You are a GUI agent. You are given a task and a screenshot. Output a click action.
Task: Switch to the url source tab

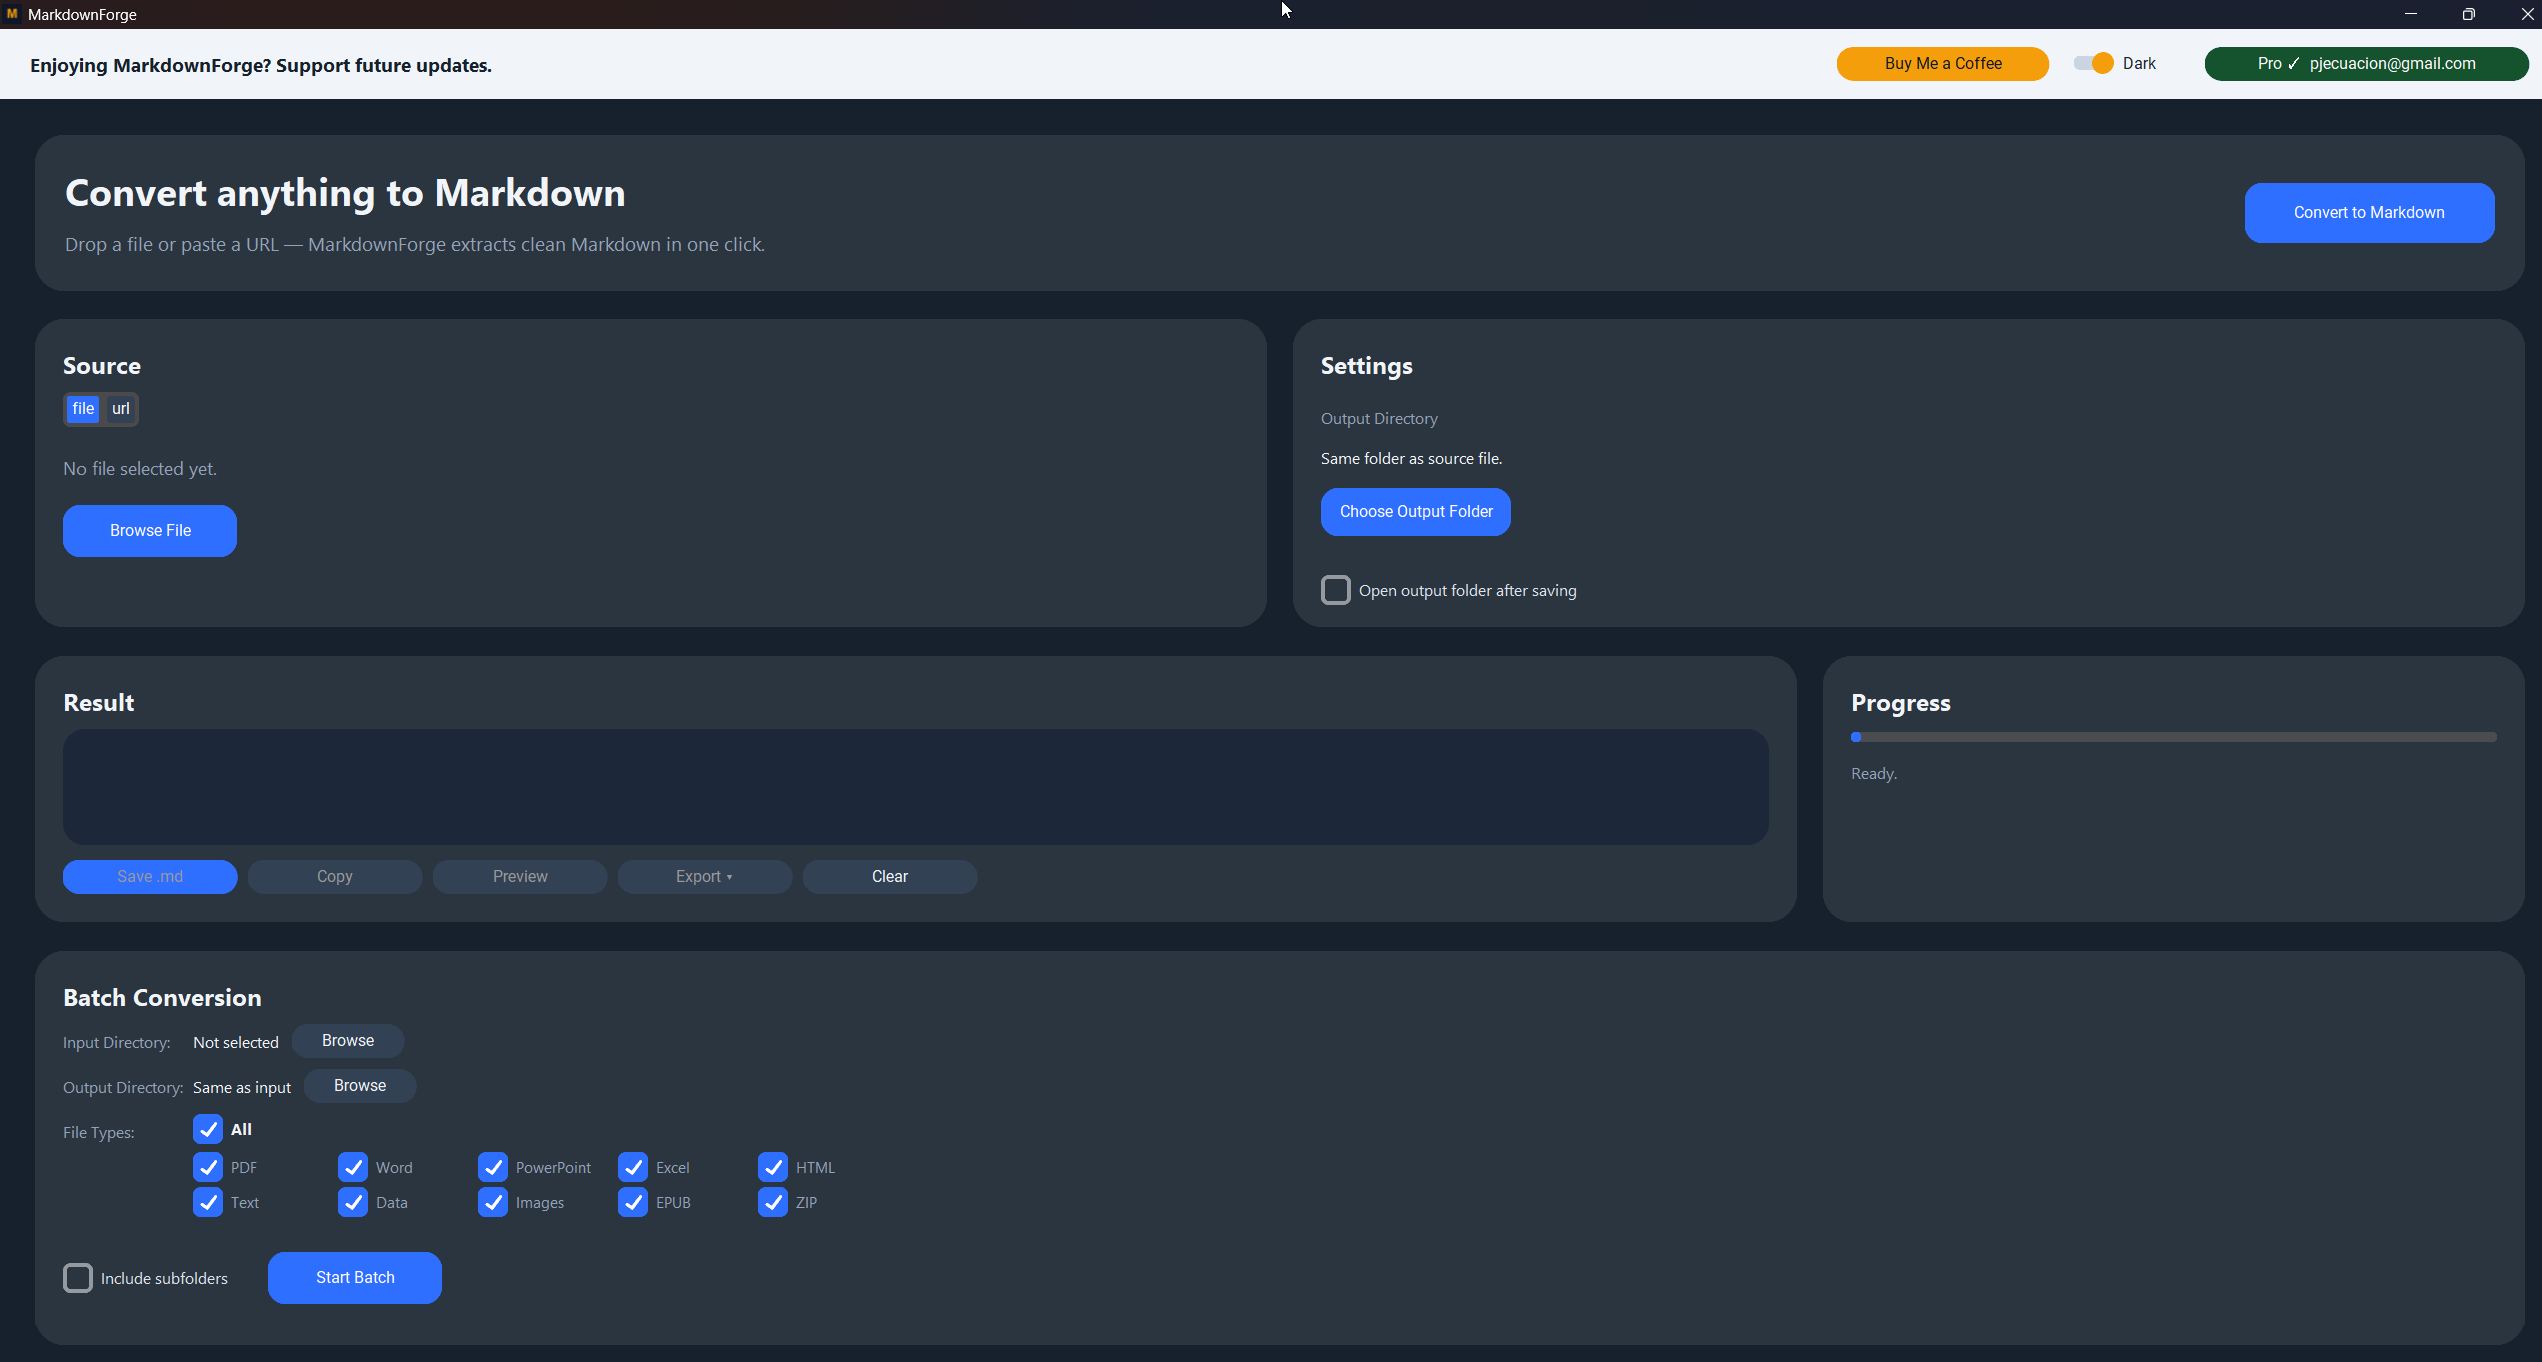[x=120, y=409]
